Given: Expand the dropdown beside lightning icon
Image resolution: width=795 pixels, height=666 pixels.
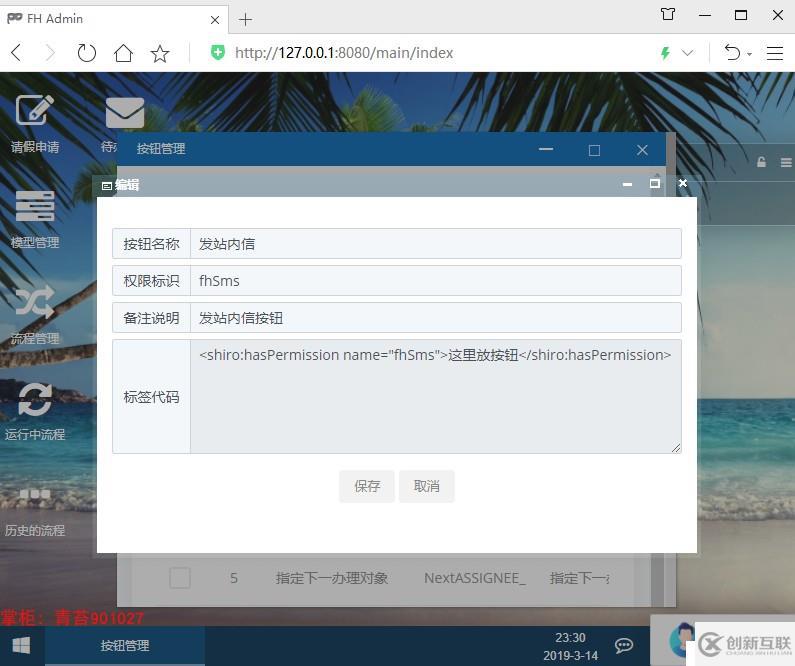Looking at the screenshot, I should pyautogui.click(x=688, y=53).
